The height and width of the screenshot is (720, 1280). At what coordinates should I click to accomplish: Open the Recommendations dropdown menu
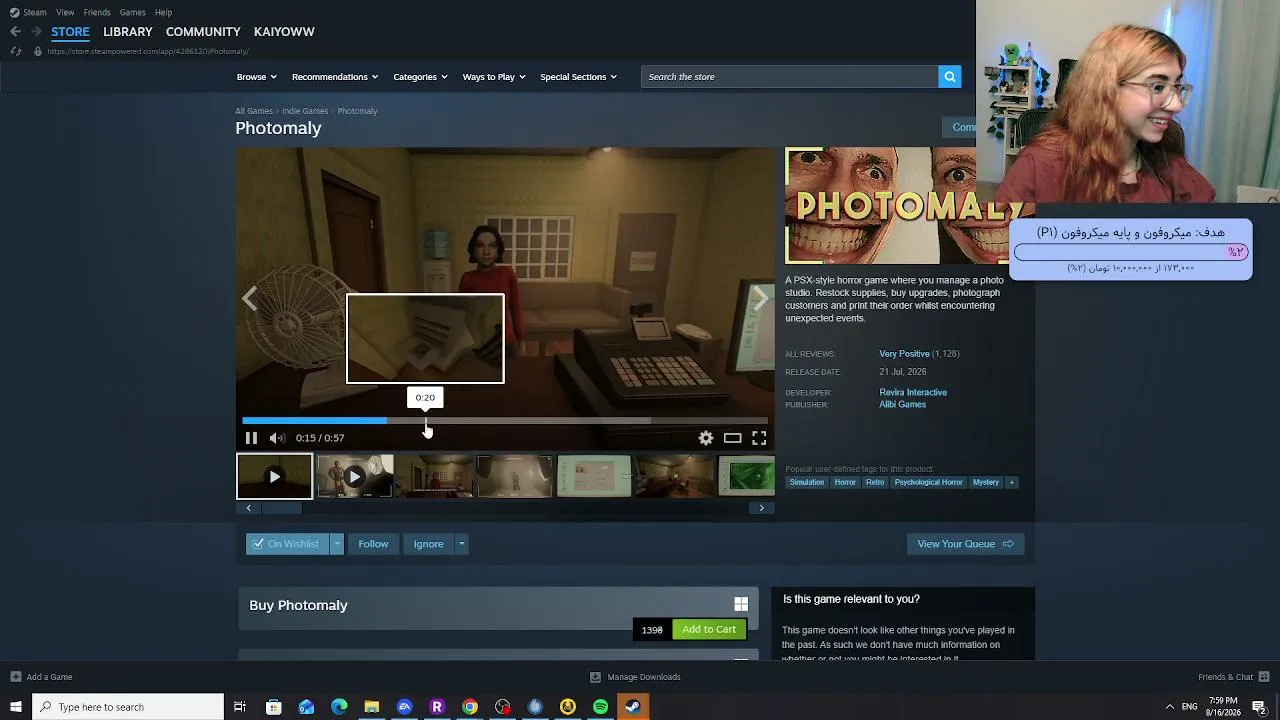click(x=335, y=77)
